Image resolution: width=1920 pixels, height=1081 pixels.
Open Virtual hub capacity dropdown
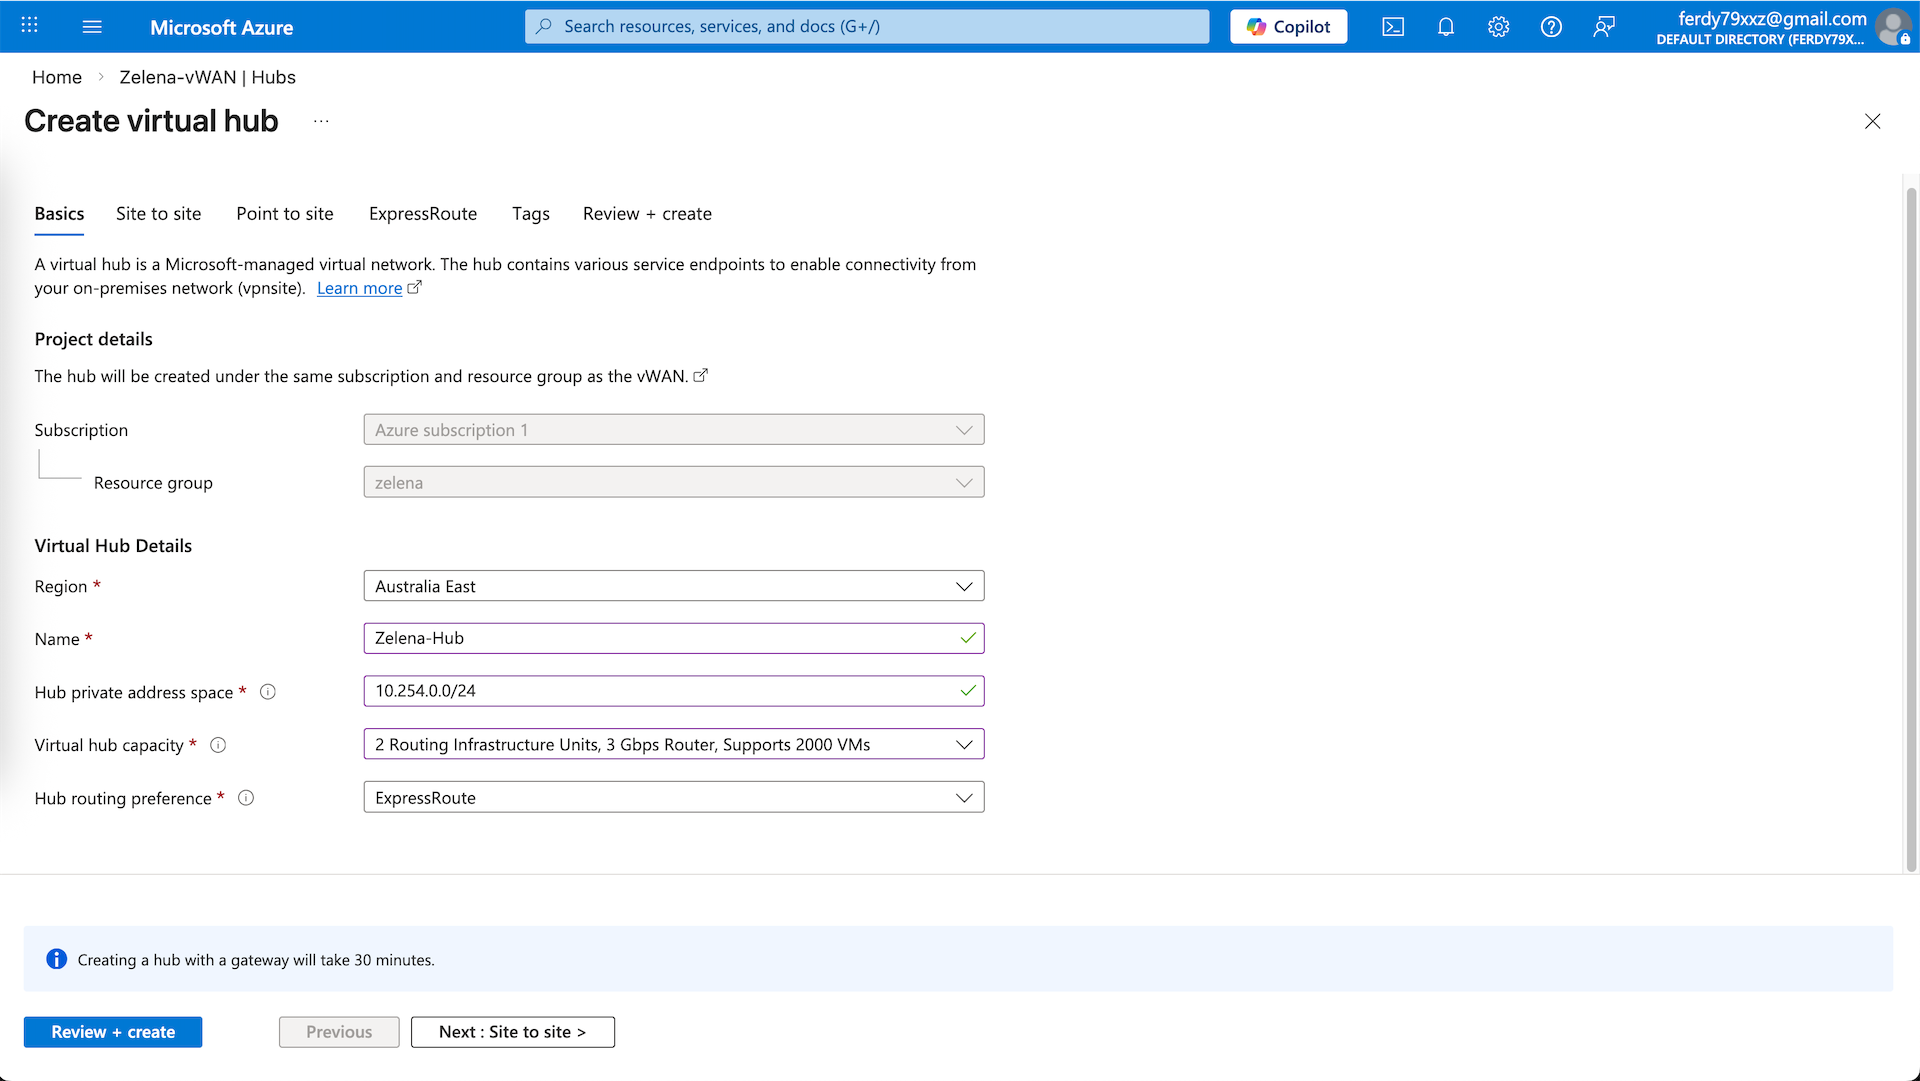pyautogui.click(x=673, y=744)
